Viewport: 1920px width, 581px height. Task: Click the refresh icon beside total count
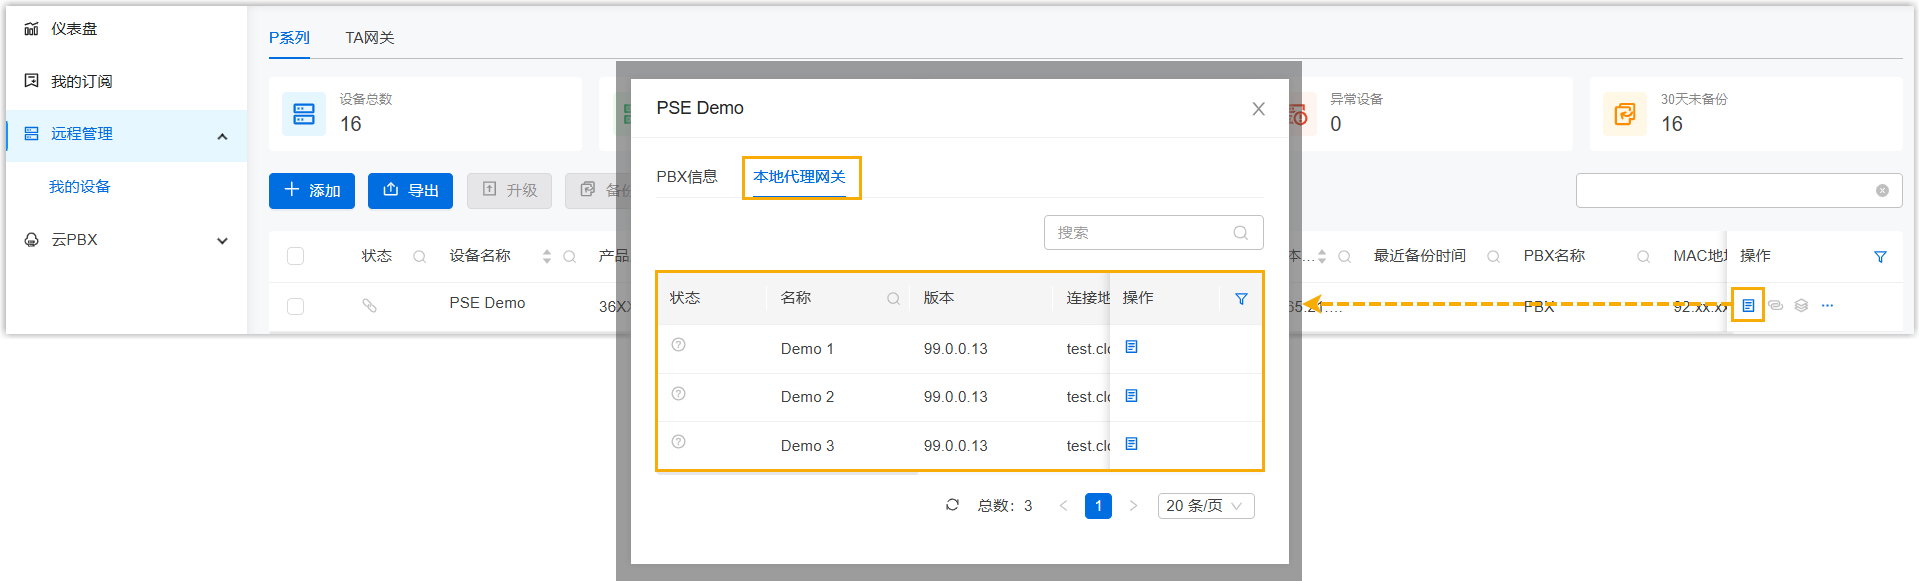tap(952, 505)
